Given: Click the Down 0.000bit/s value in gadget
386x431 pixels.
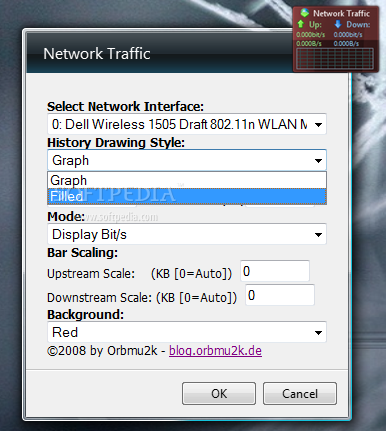Looking at the screenshot, I should (x=348, y=35).
